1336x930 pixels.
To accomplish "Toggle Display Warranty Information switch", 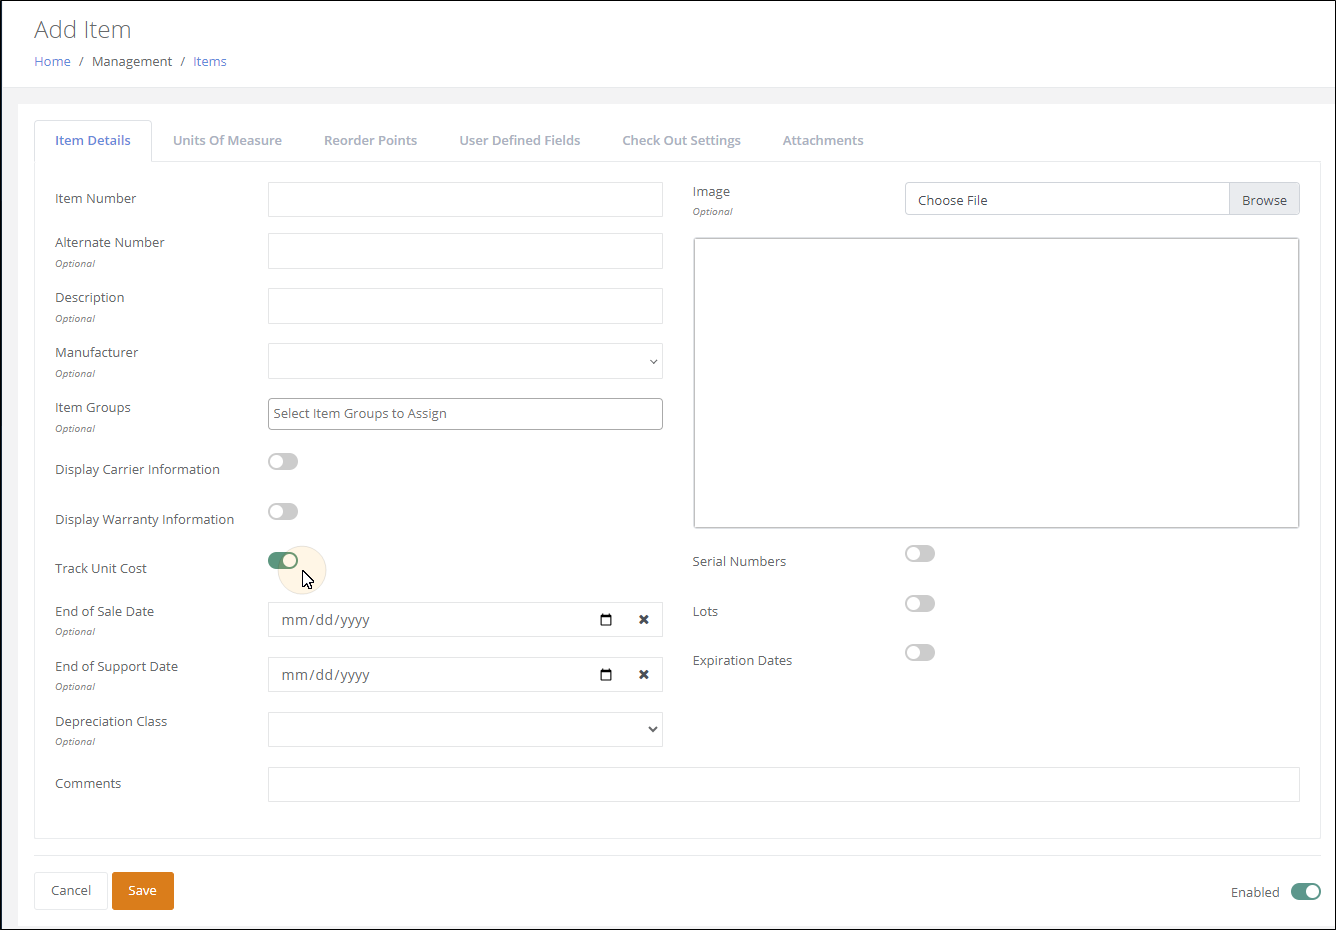I will pyautogui.click(x=283, y=511).
